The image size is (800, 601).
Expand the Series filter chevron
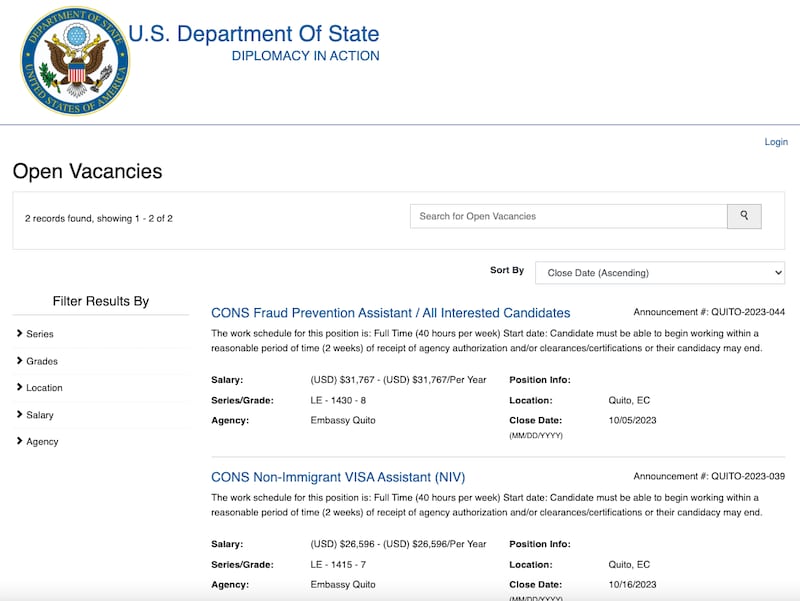(19, 334)
